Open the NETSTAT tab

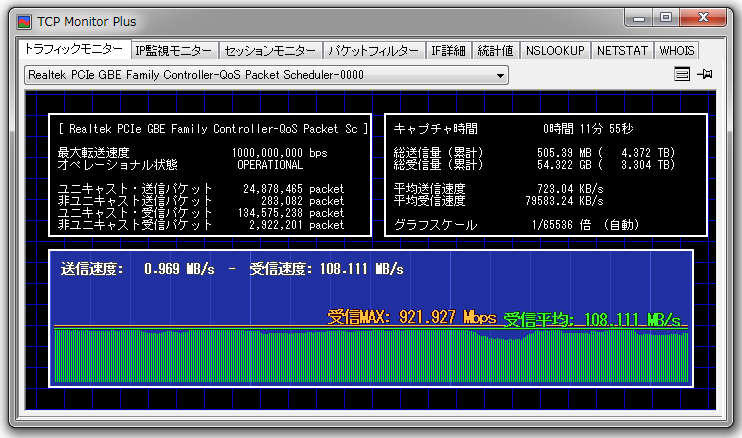[x=623, y=51]
